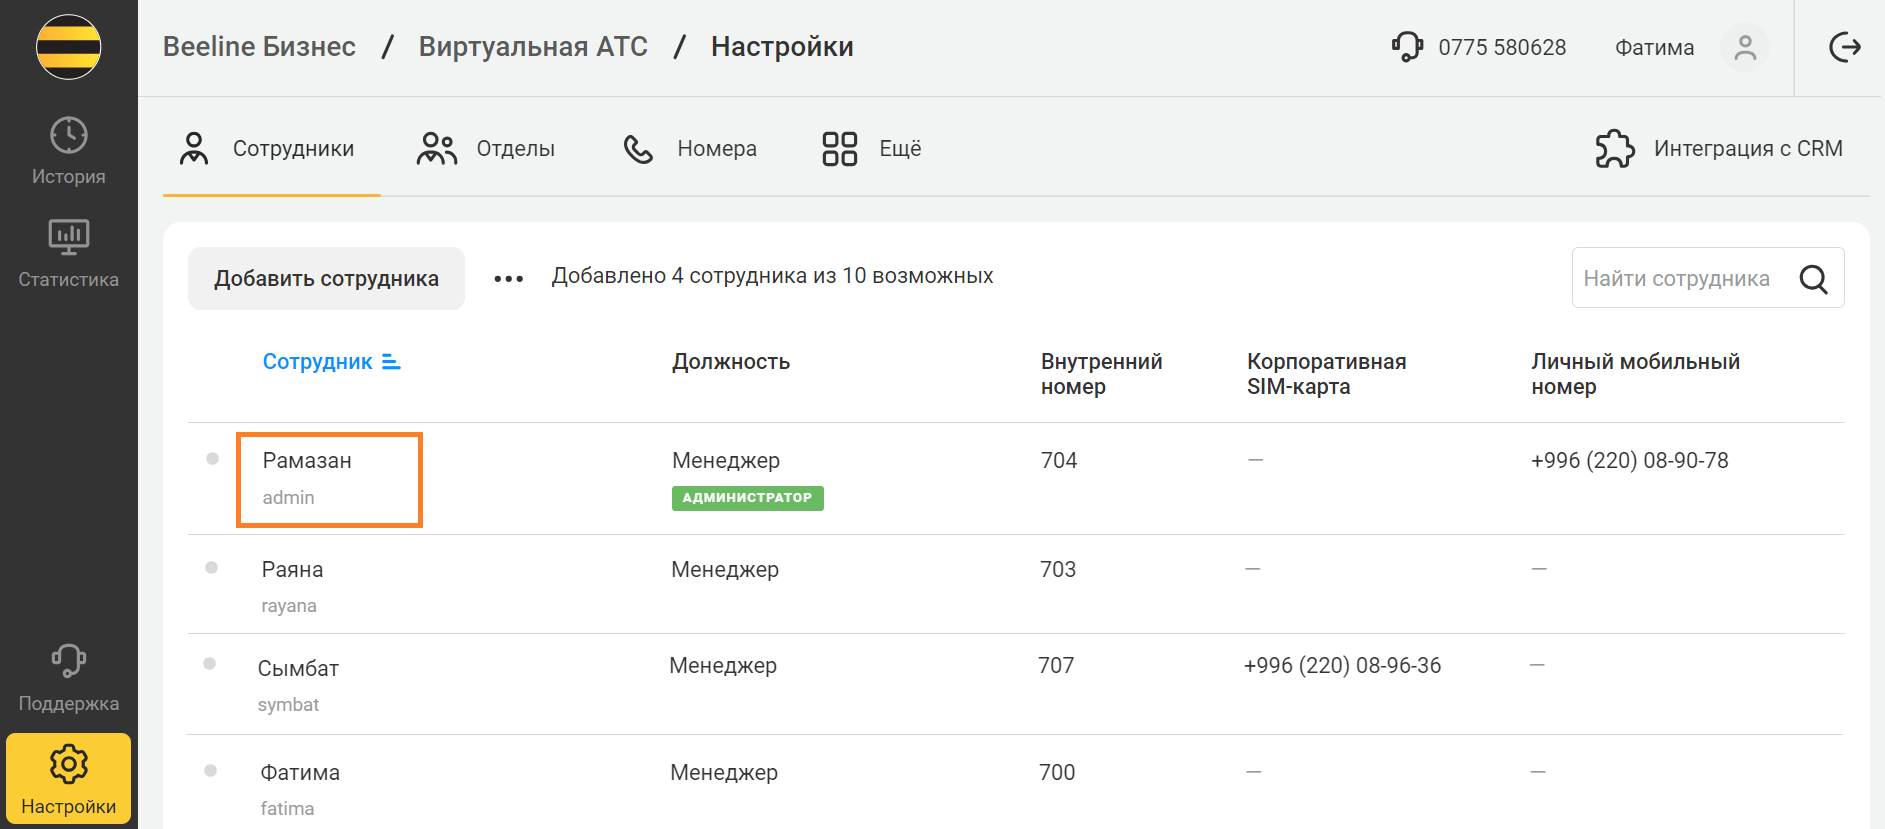Click the CRM integration puzzle icon
Viewport: 1885px width, 829px height.
[x=1615, y=149]
